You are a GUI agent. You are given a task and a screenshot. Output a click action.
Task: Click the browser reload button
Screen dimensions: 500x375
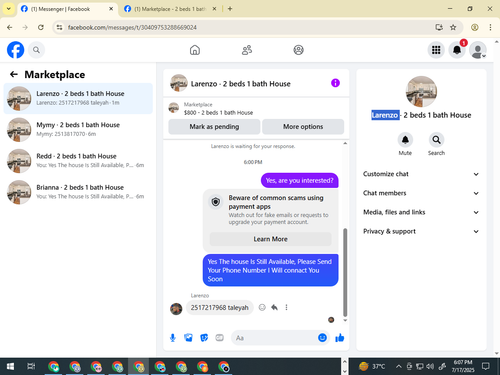pyautogui.click(x=41, y=27)
